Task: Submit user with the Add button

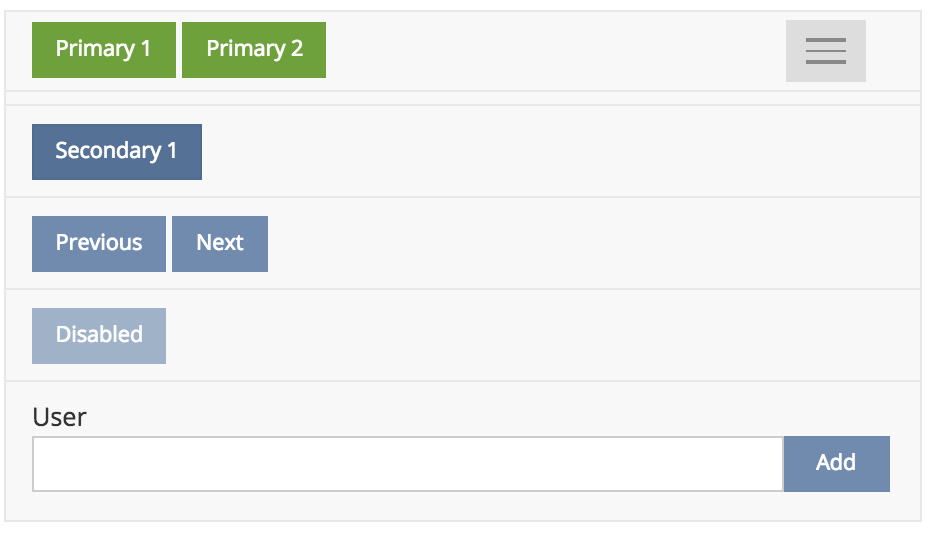Action: pos(836,464)
